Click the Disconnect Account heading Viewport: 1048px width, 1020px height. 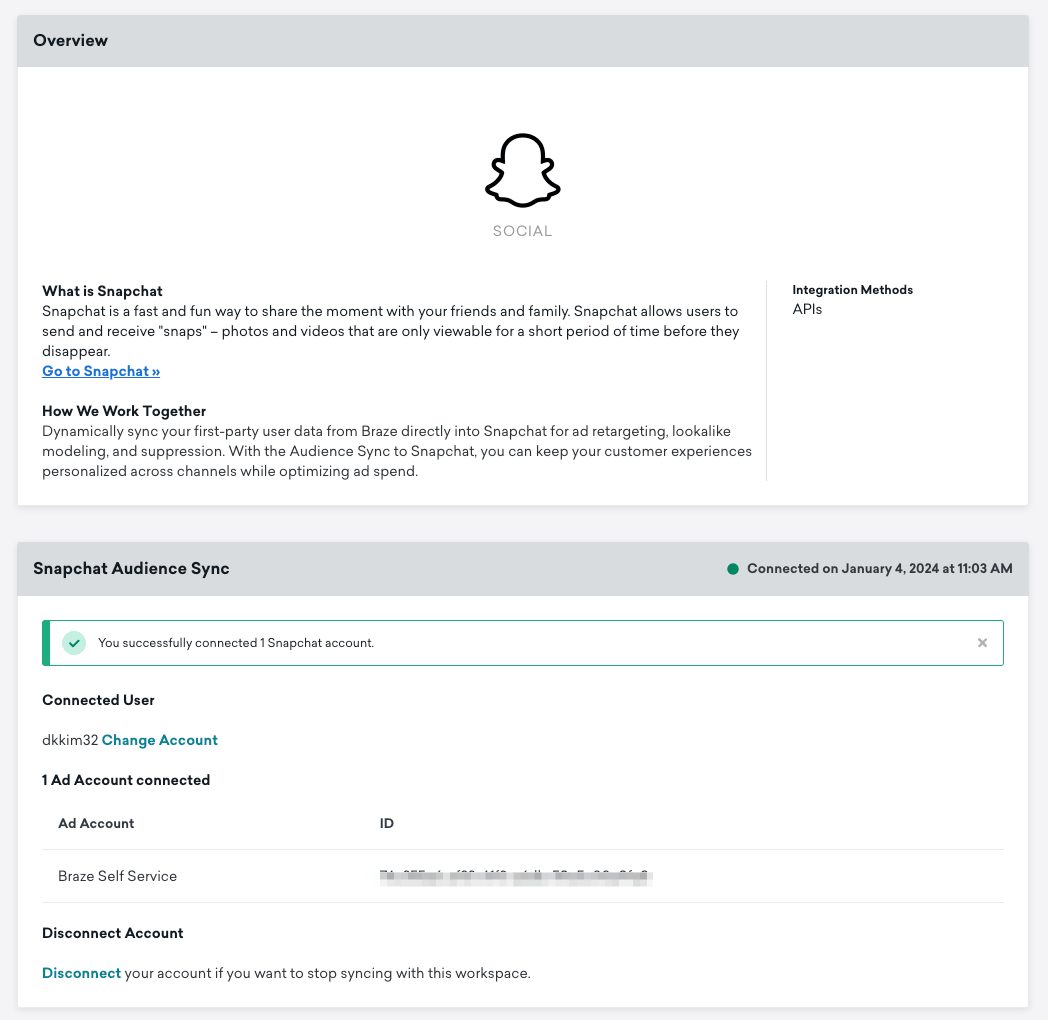coord(112,932)
